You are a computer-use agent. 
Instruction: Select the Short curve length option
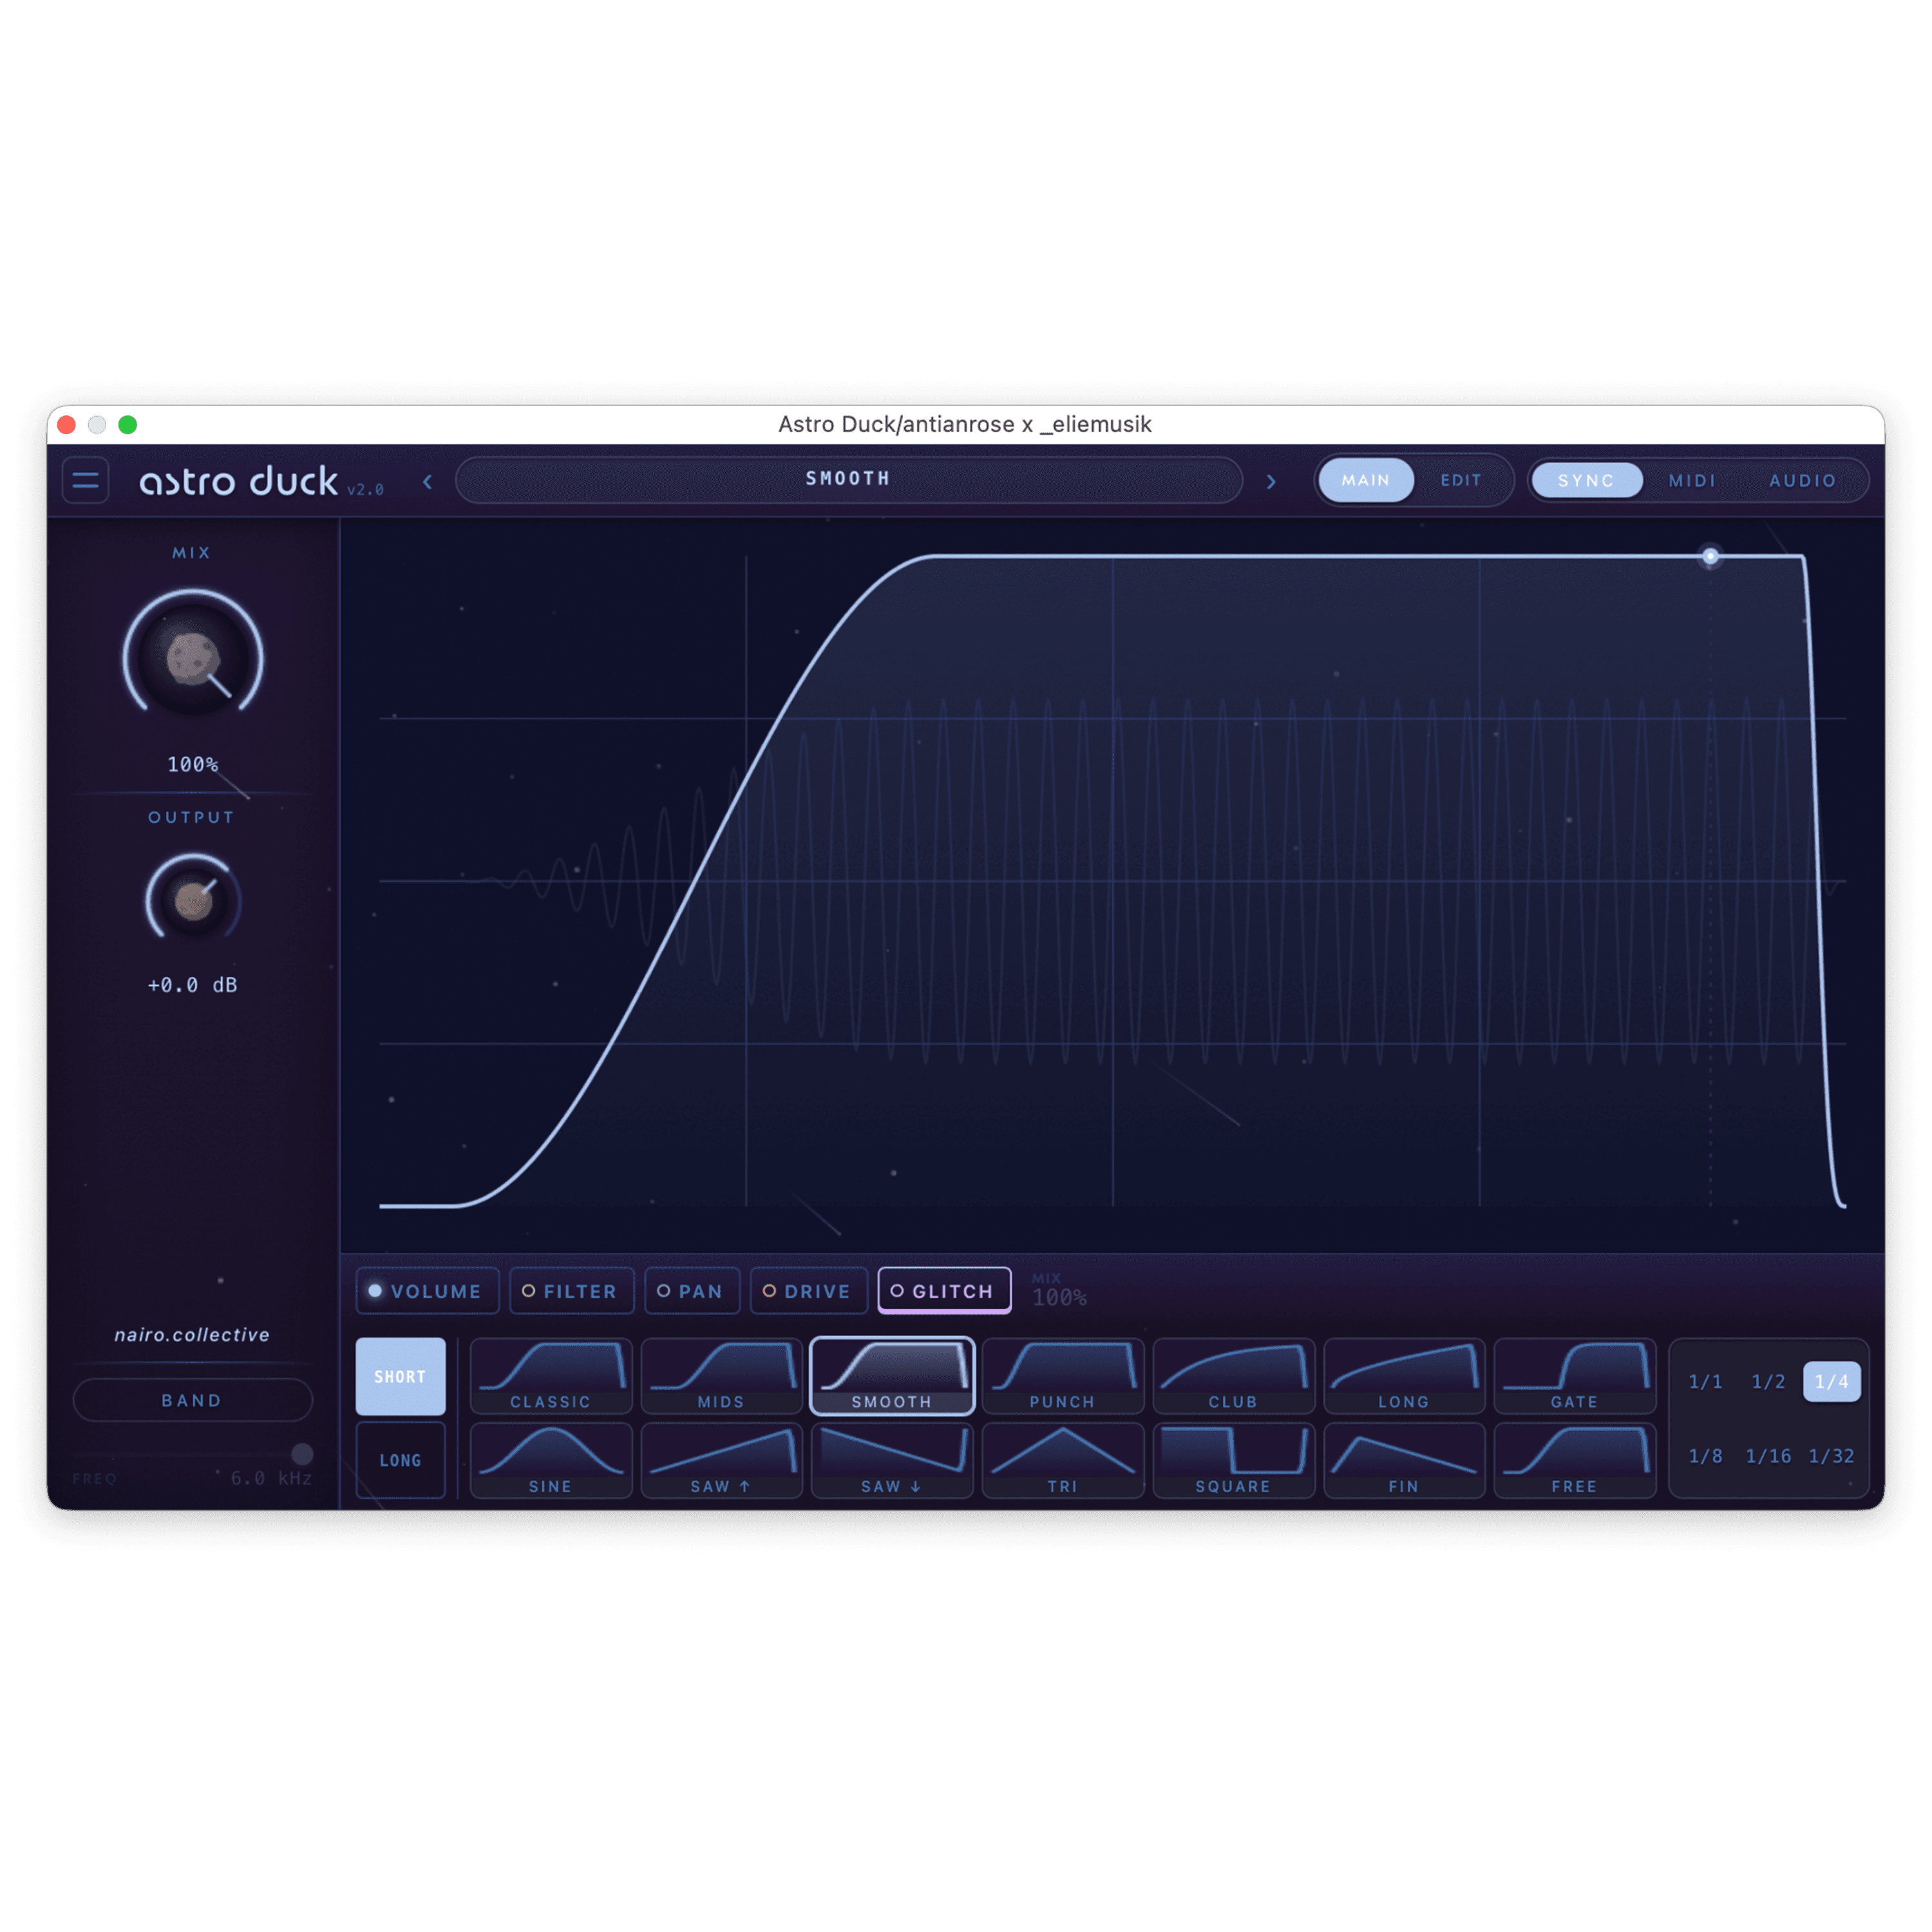pos(401,1376)
